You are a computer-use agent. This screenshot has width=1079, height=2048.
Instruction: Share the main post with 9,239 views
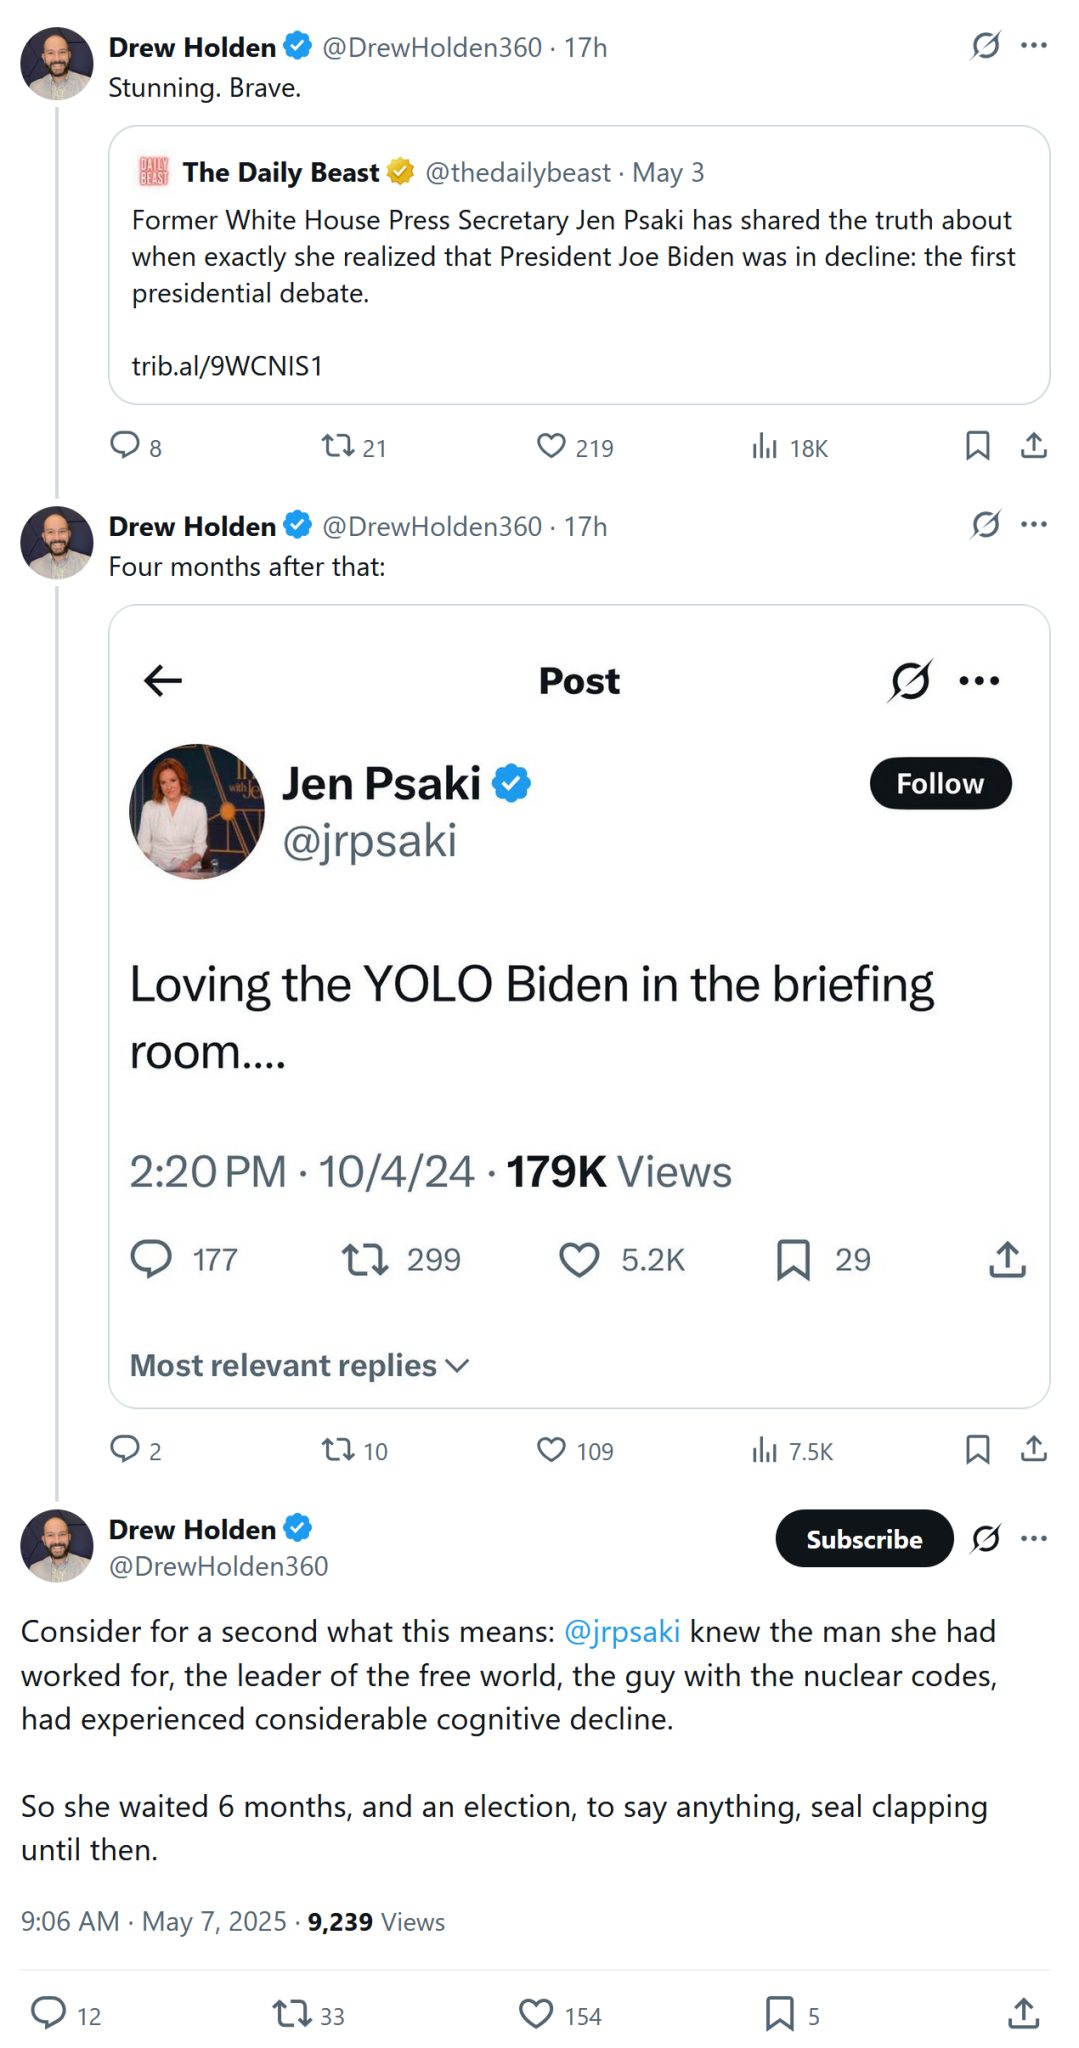click(x=1023, y=2013)
